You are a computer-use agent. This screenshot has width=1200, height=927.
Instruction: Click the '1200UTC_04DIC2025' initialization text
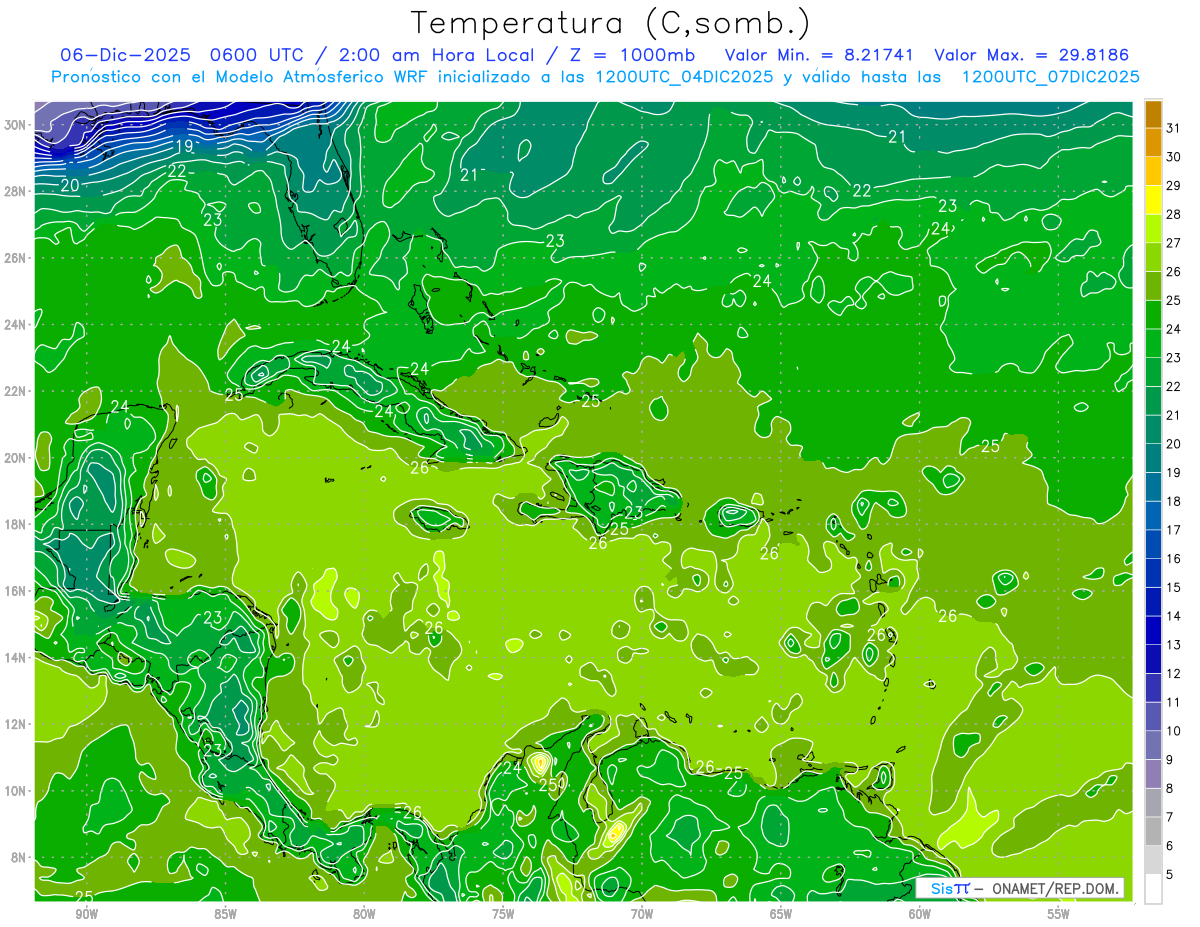[684, 76]
